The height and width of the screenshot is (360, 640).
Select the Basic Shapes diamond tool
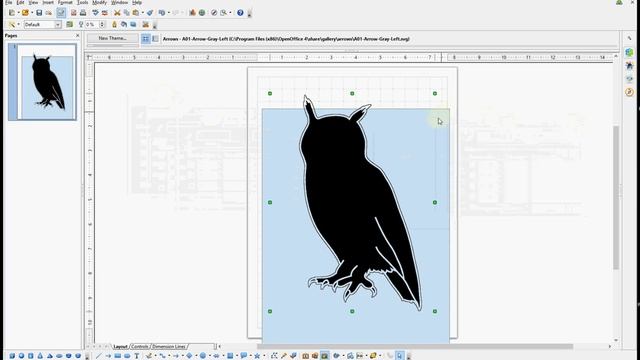coord(189,356)
